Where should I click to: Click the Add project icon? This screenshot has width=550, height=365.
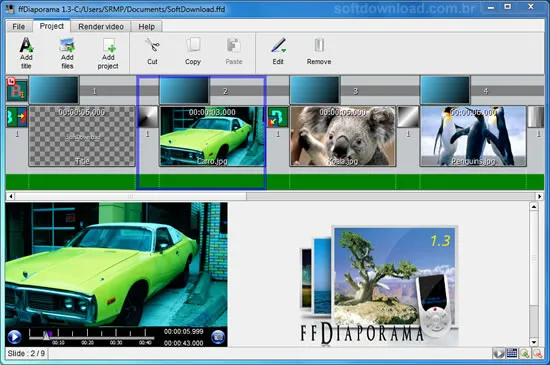[x=108, y=46]
